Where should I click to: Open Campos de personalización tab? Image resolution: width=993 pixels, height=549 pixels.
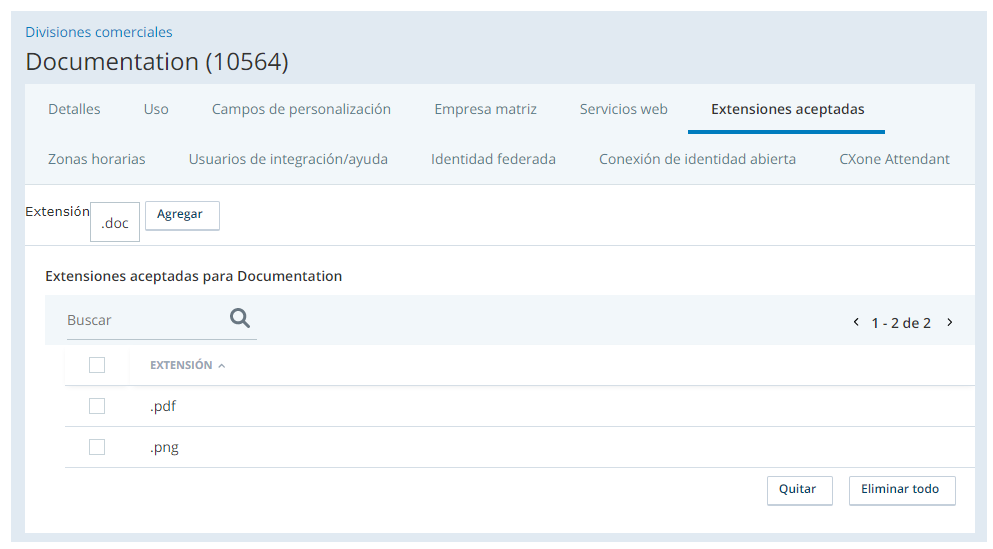tap(301, 109)
